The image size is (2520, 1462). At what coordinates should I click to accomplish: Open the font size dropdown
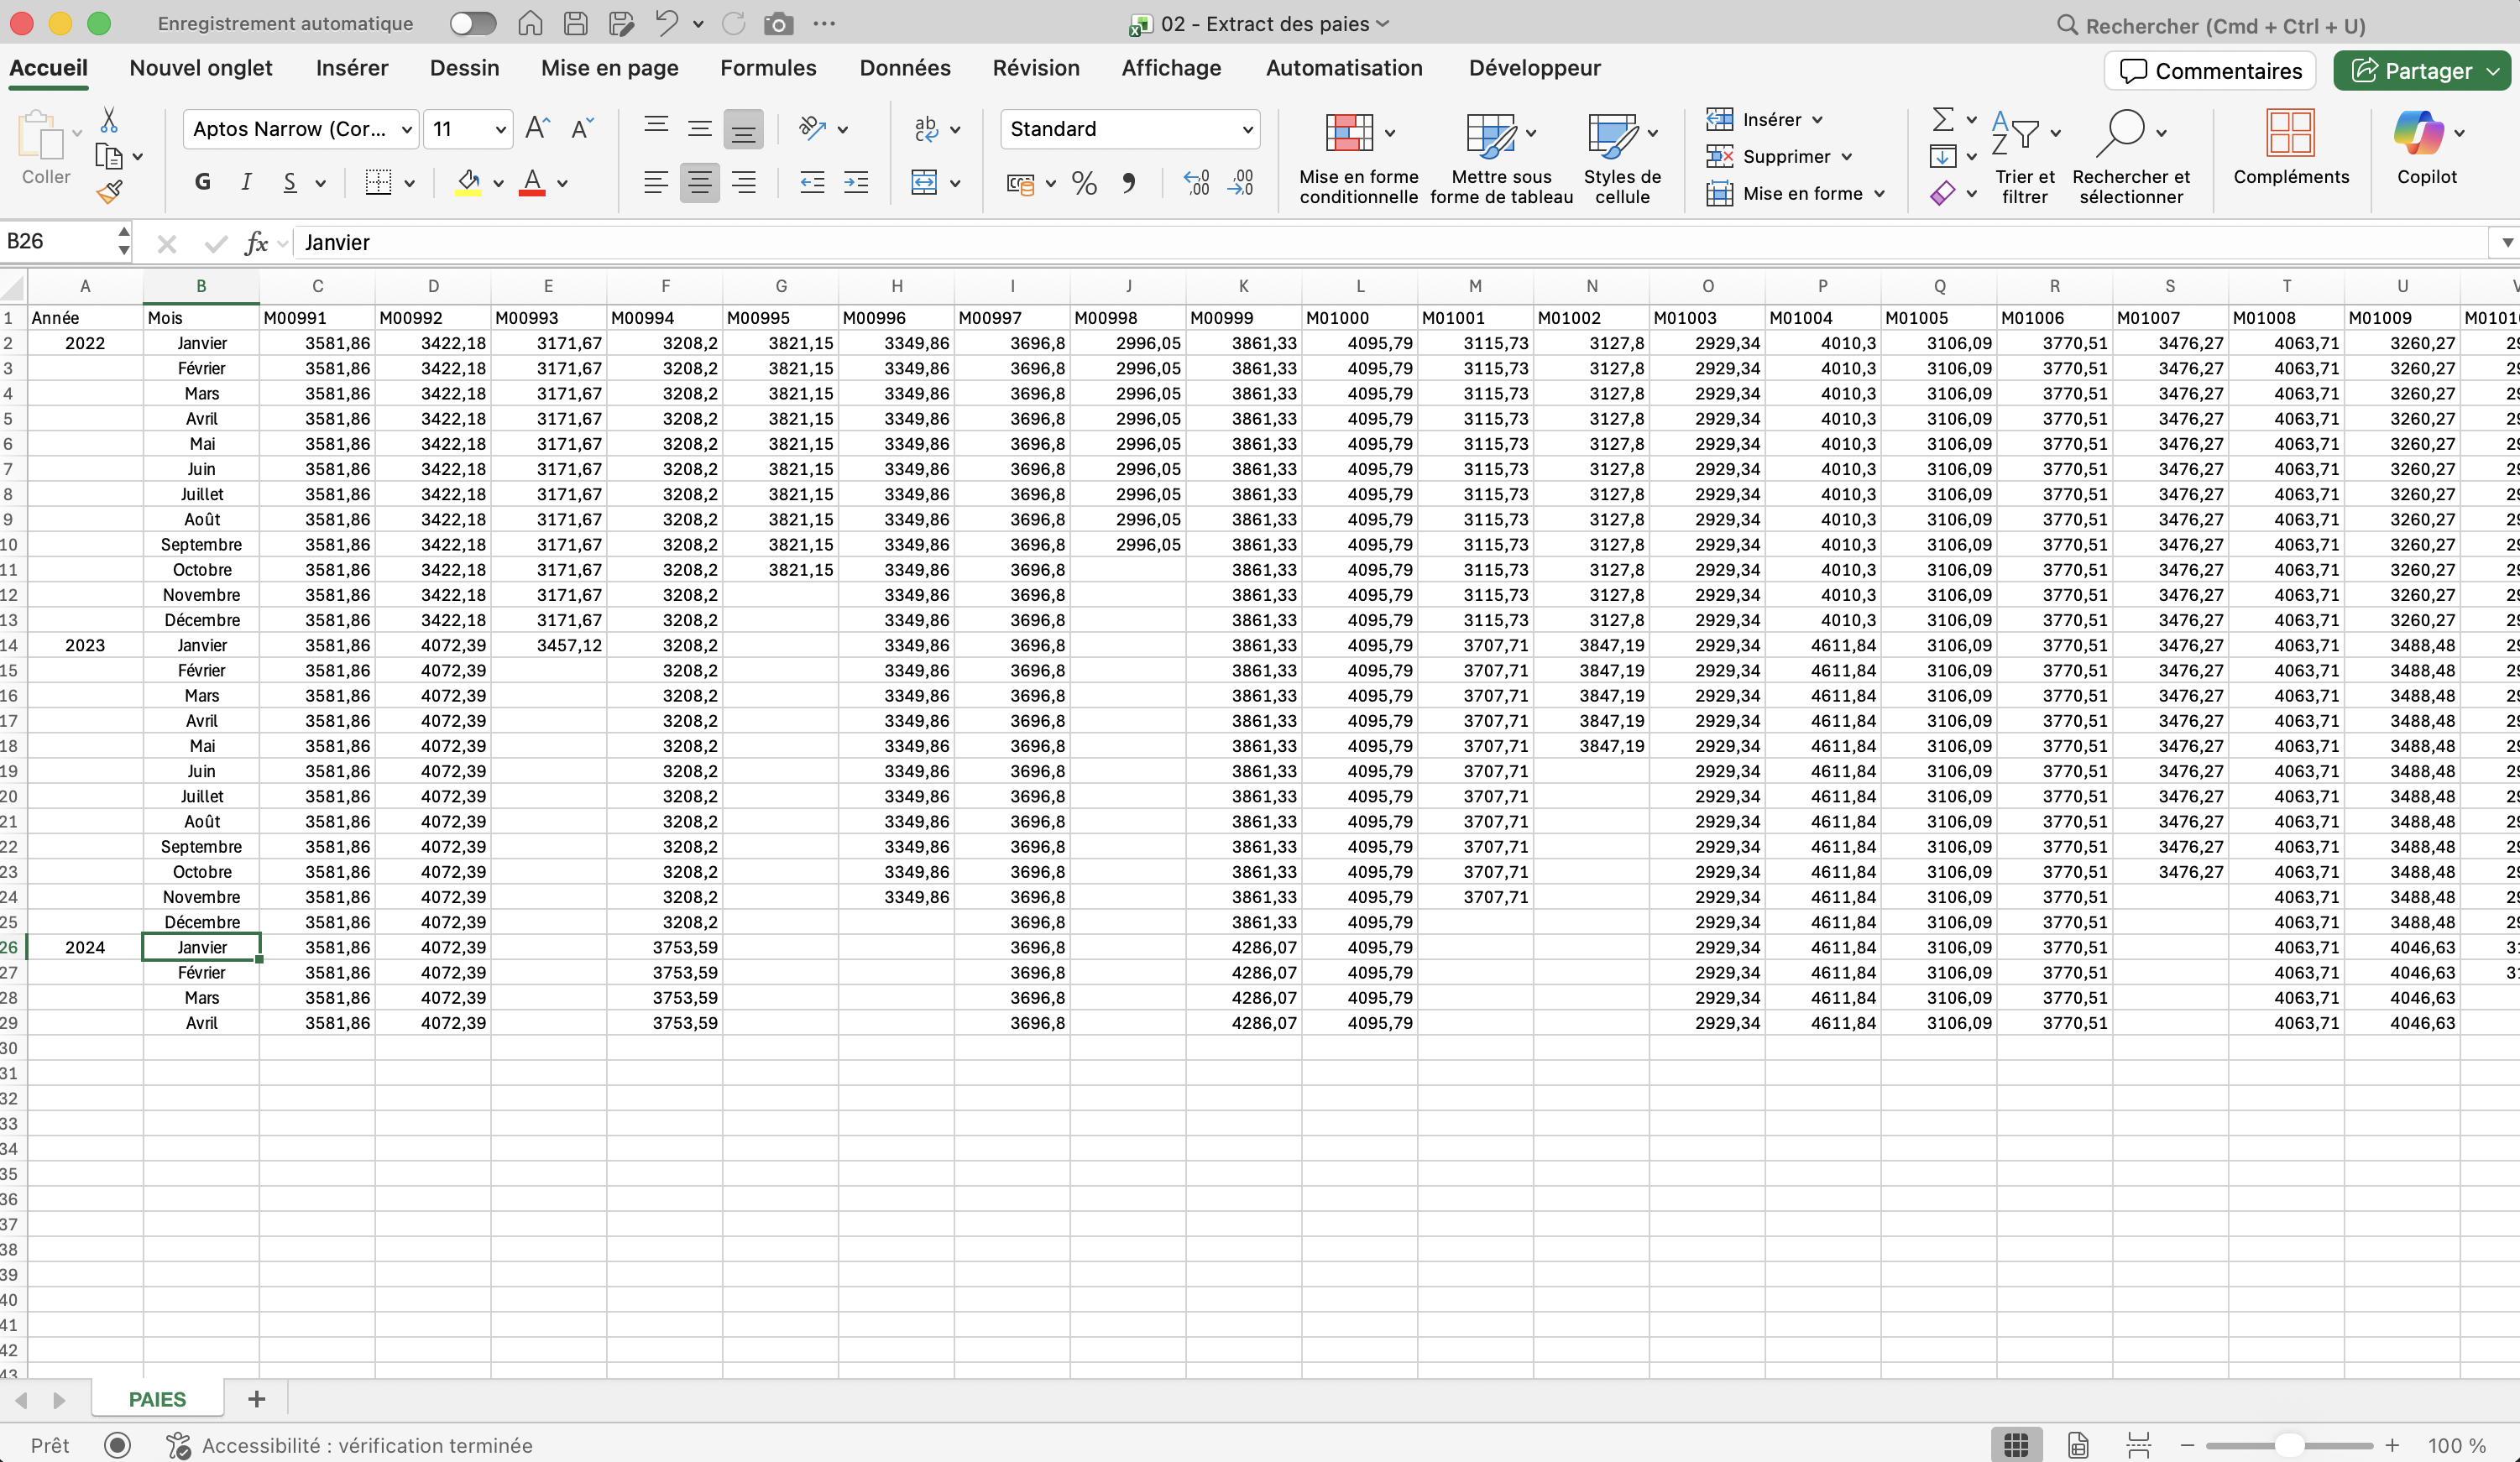point(500,129)
